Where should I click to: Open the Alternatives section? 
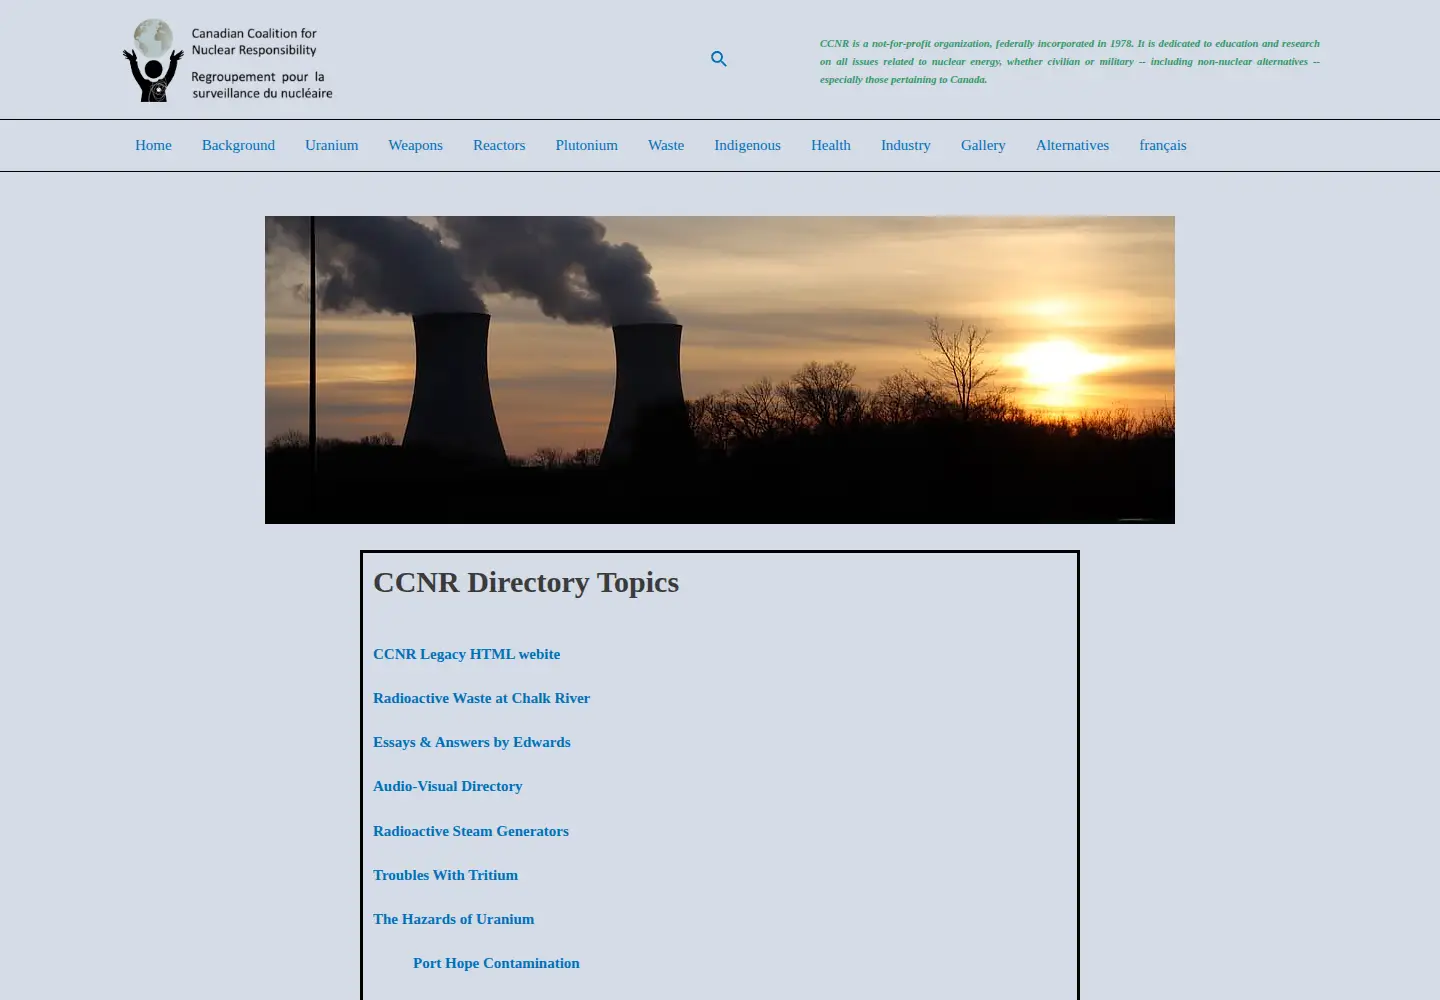click(1072, 145)
